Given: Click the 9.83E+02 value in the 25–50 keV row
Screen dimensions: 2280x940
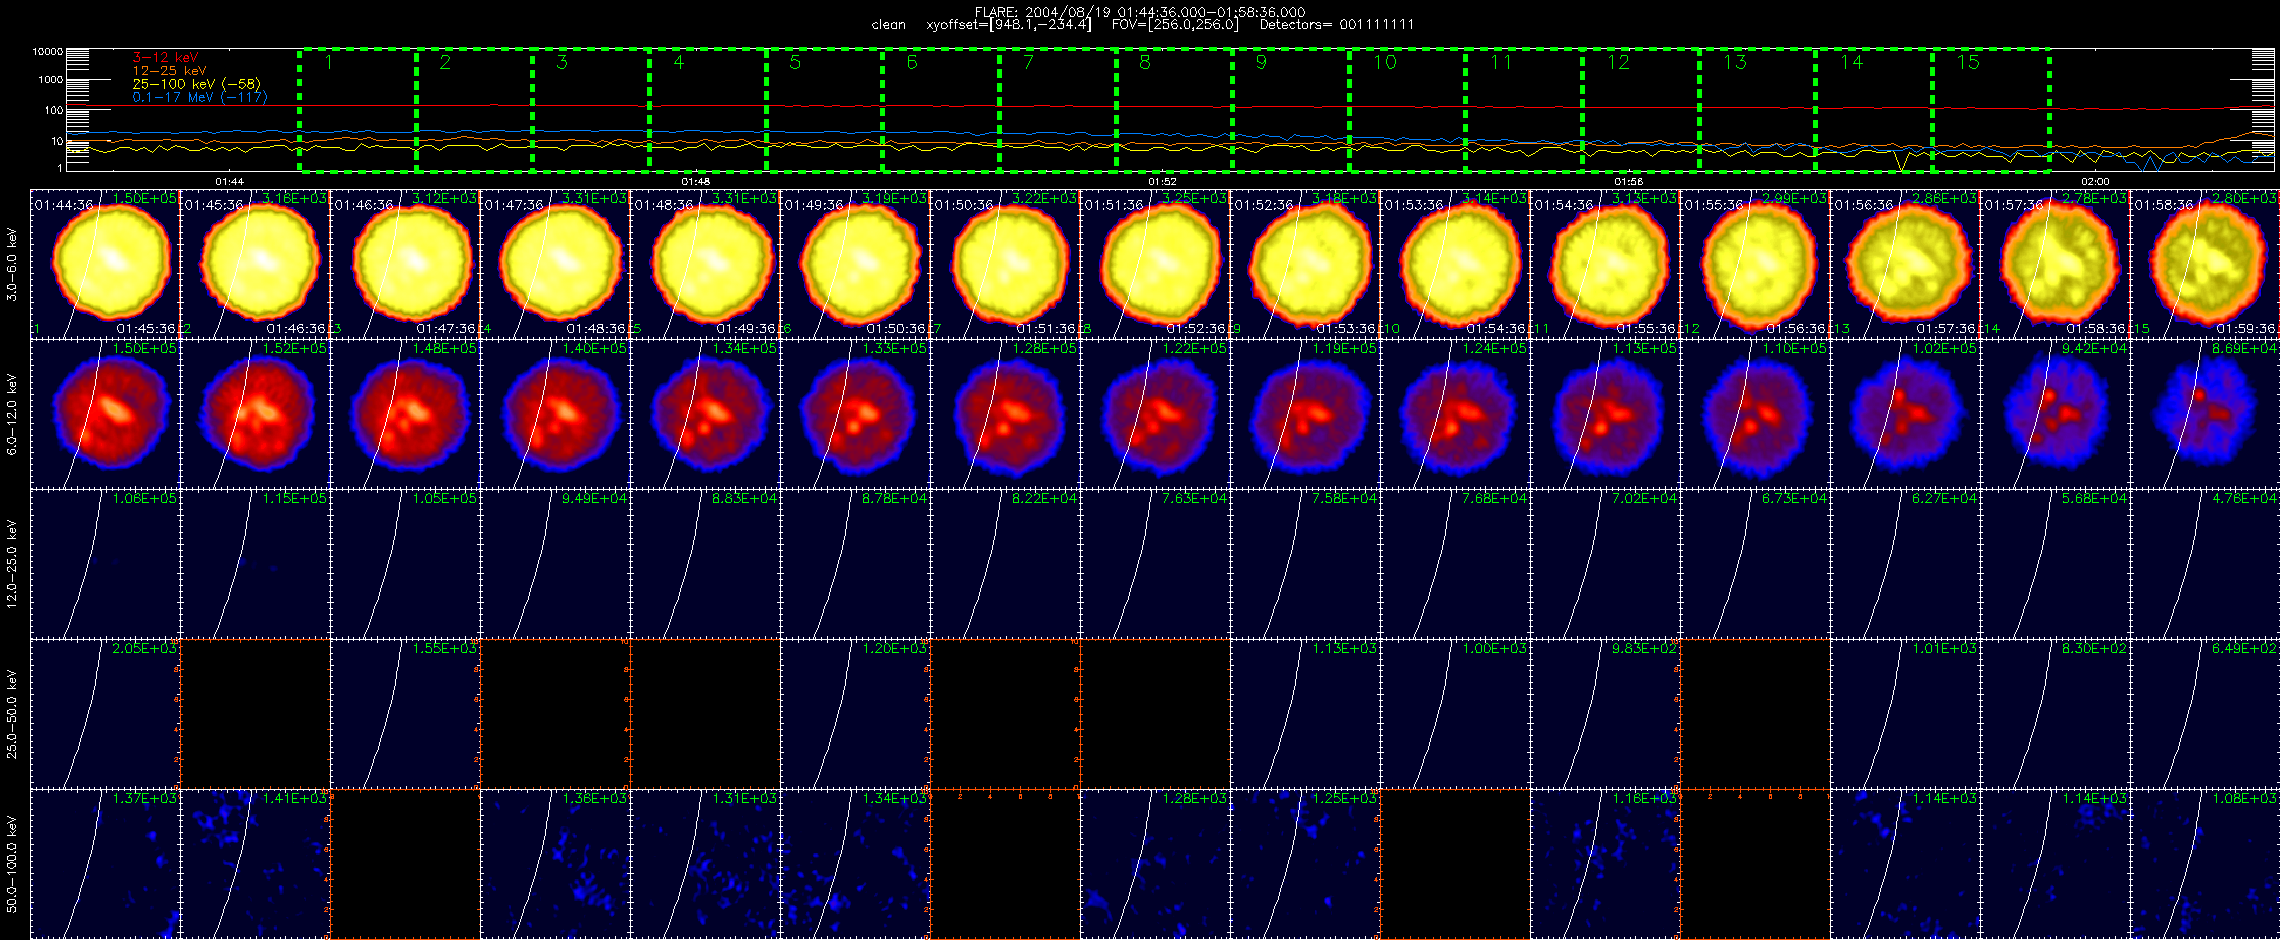Looking at the screenshot, I should click(x=1645, y=648).
